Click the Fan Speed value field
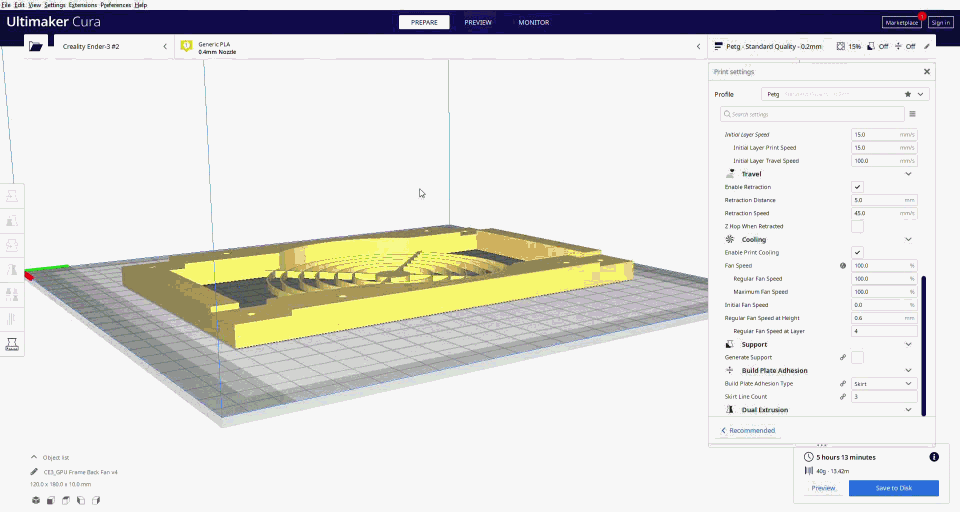 pos(884,266)
